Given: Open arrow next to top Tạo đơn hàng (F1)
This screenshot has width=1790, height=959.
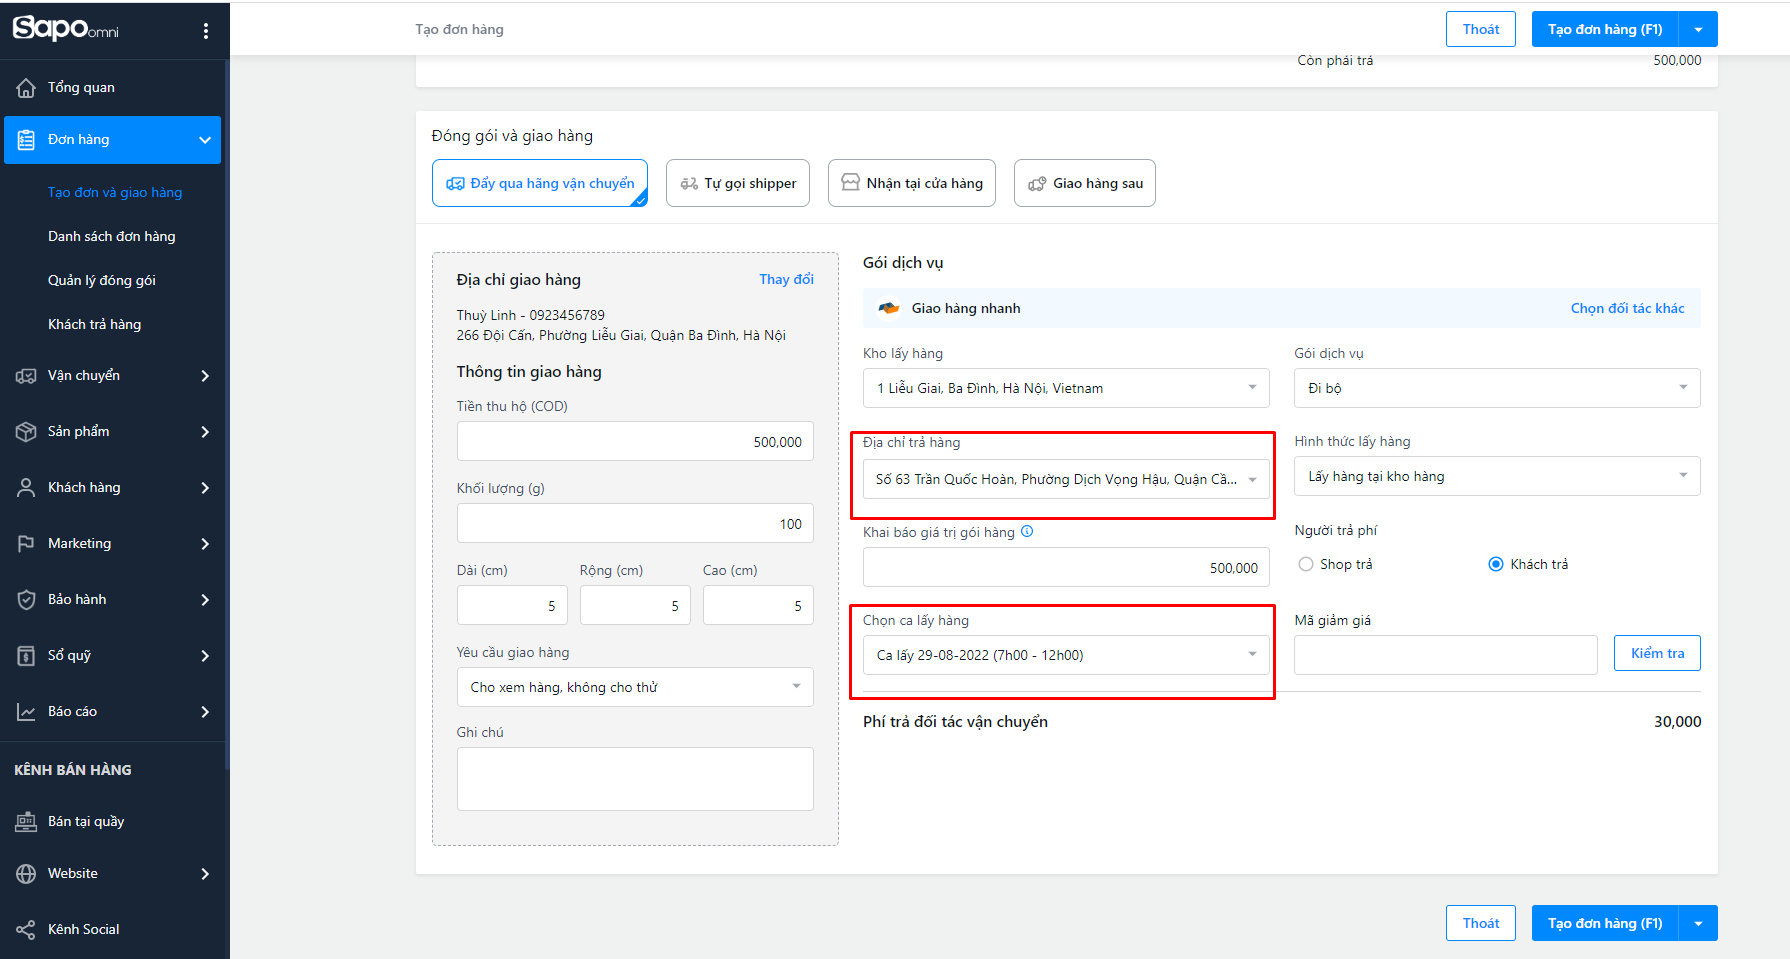Looking at the screenshot, I should [x=1698, y=29].
